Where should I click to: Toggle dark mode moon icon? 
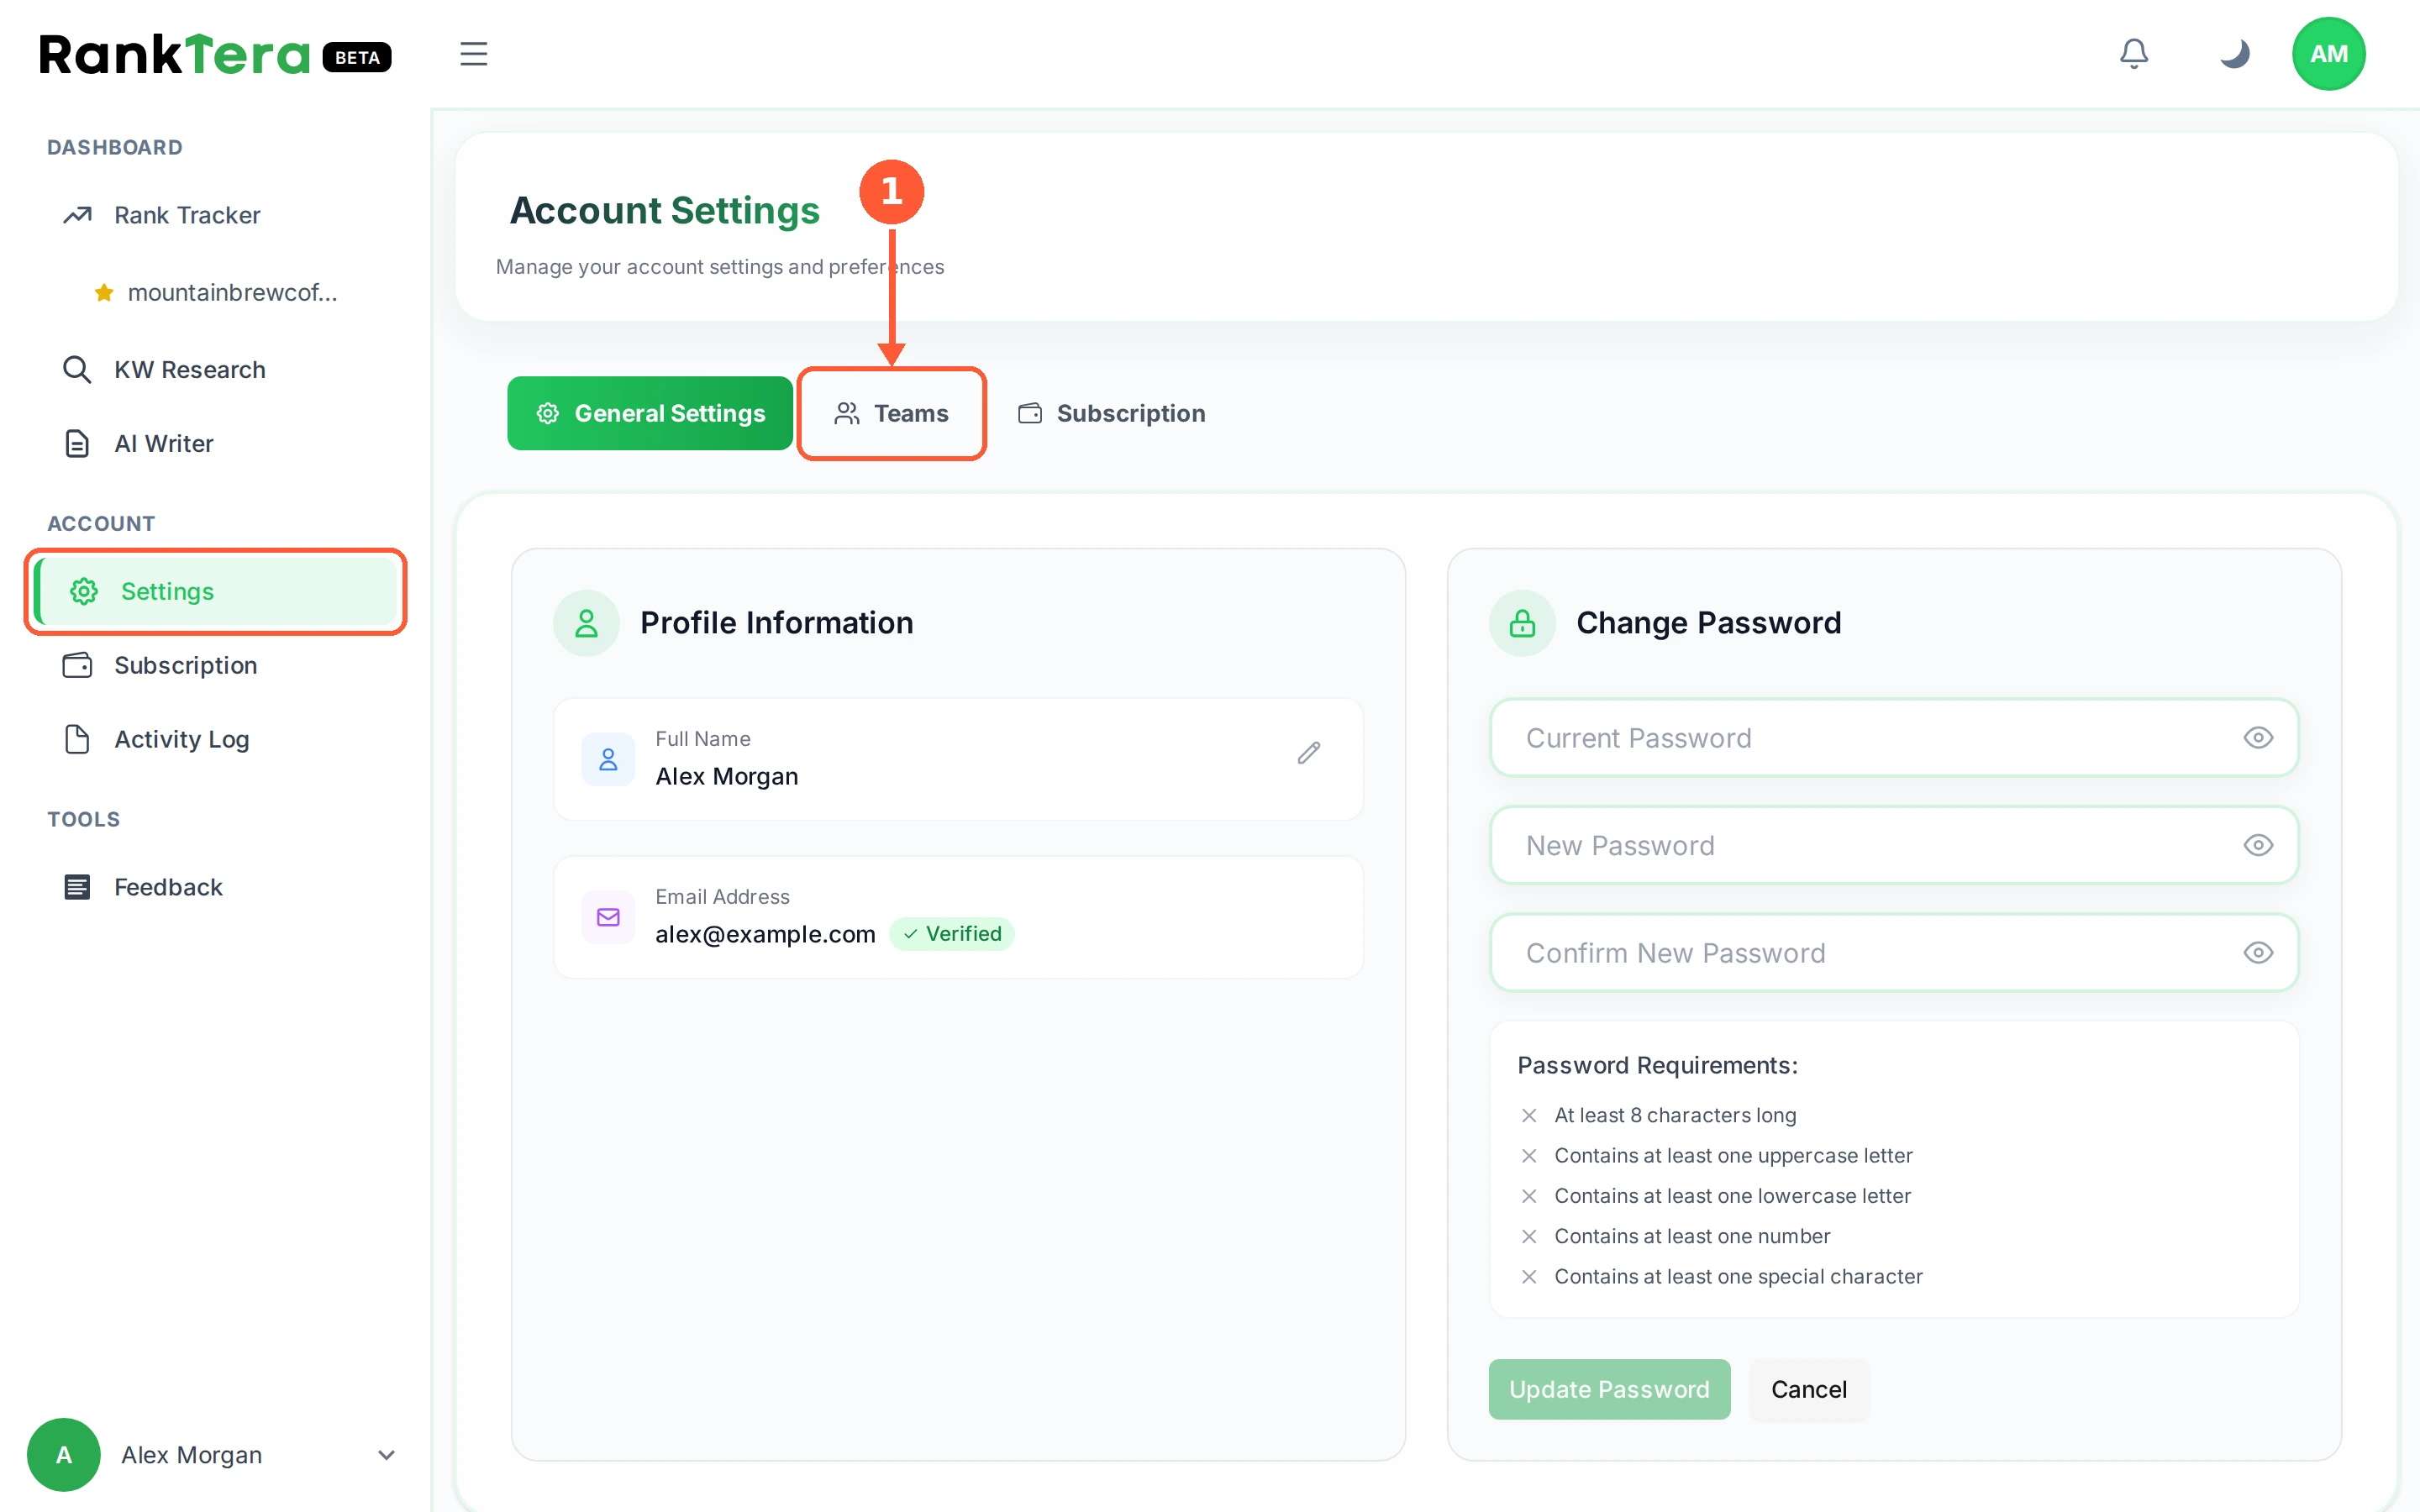(2234, 53)
